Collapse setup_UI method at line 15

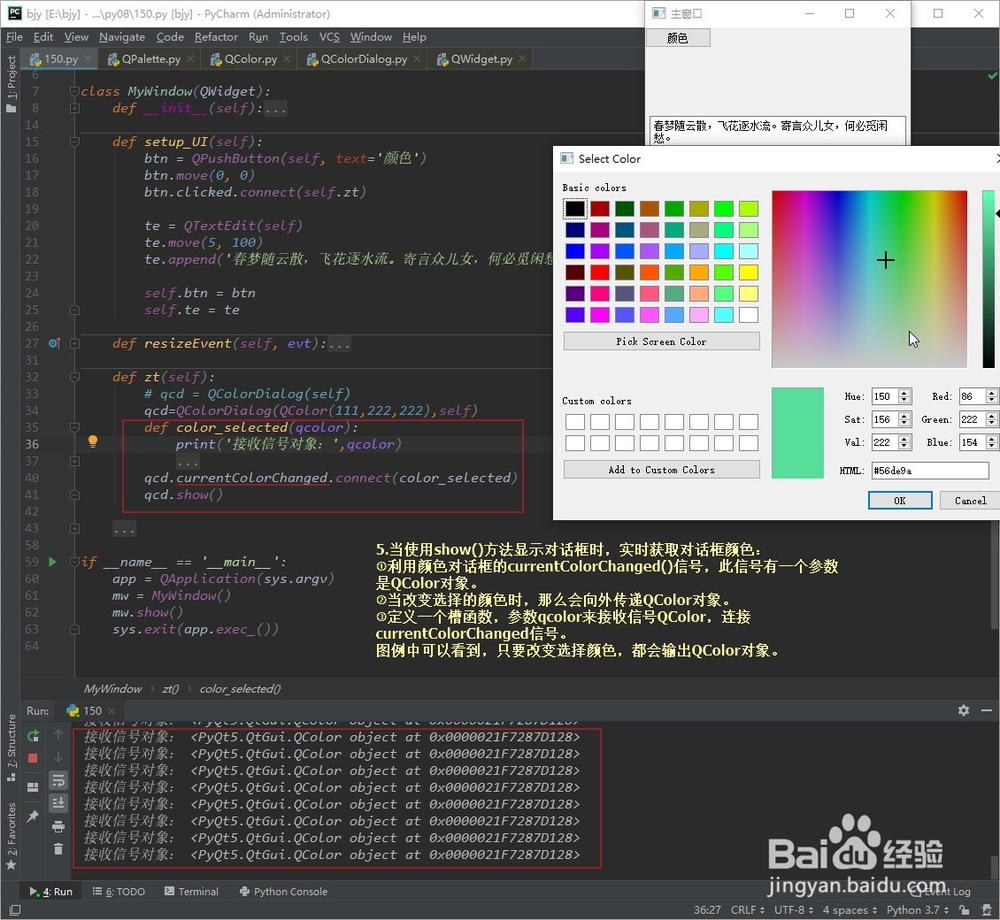point(75,142)
